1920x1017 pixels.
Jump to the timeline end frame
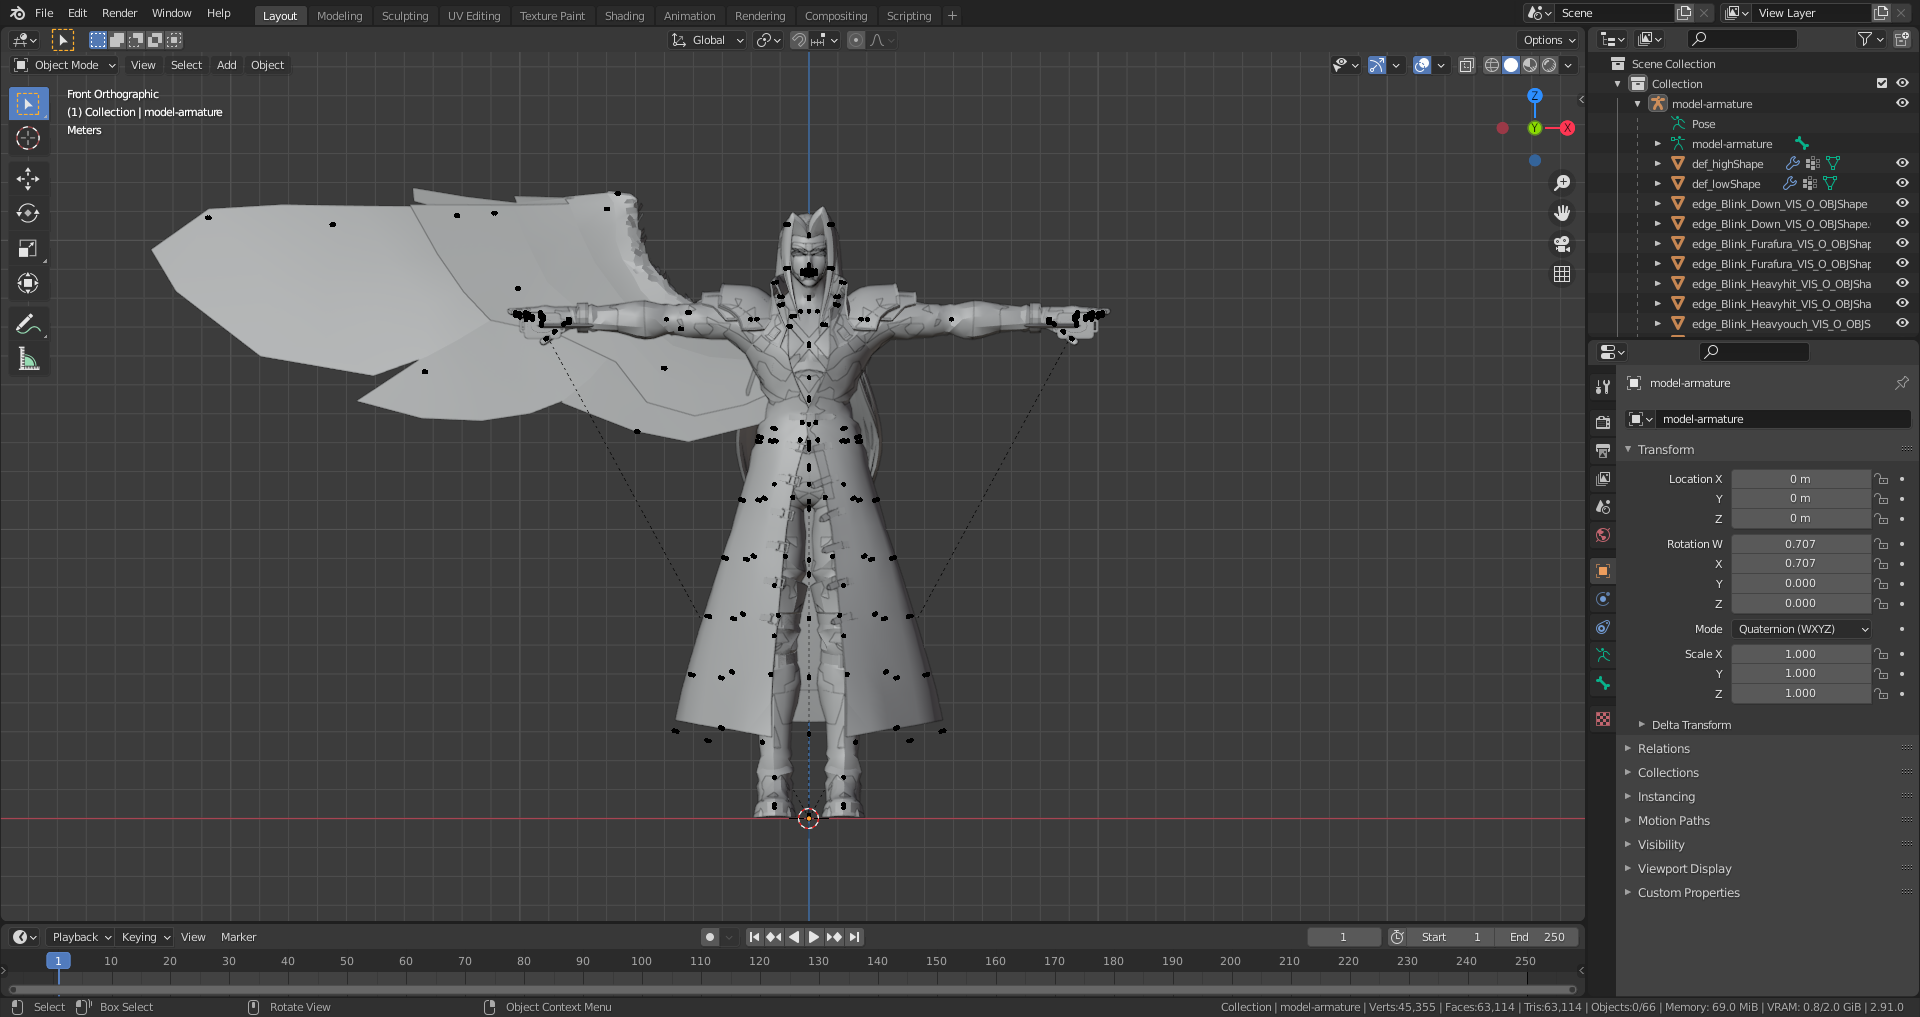(x=854, y=937)
